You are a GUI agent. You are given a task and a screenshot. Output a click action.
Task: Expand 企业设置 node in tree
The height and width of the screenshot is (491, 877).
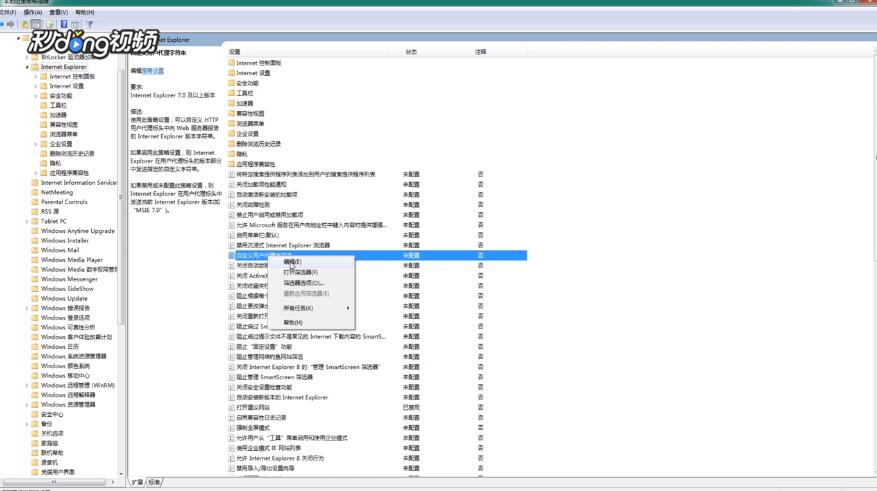tap(36, 144)
